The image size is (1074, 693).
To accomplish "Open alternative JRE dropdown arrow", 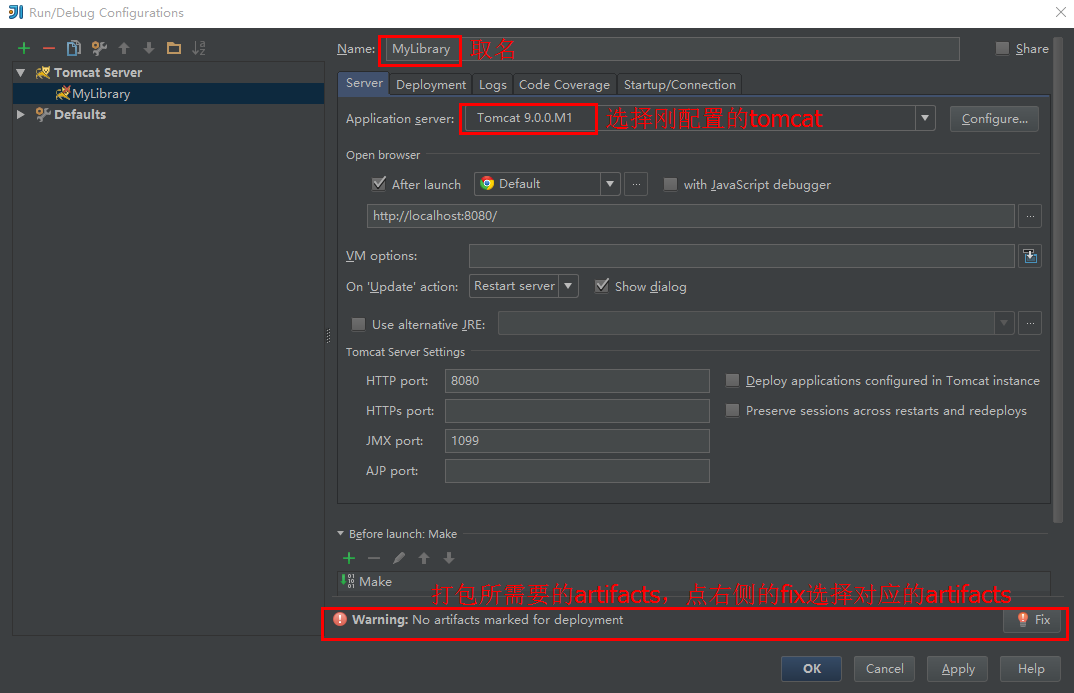I will tap(1004, 323).
